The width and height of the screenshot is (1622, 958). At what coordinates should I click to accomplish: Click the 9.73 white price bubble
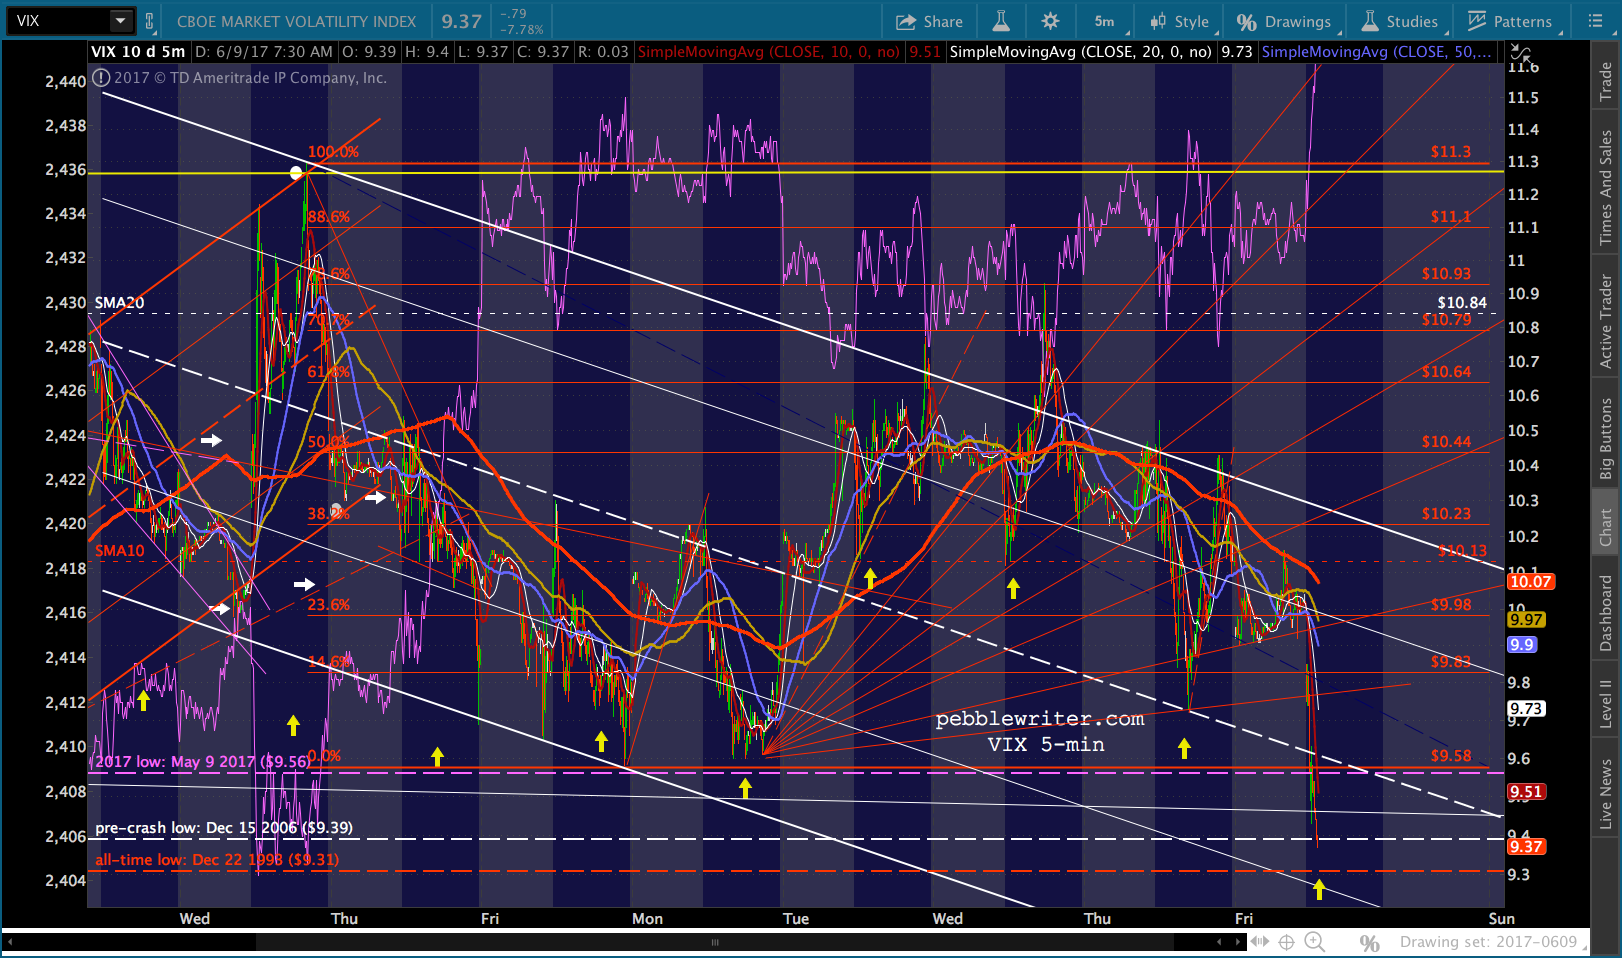point(1527,709)
